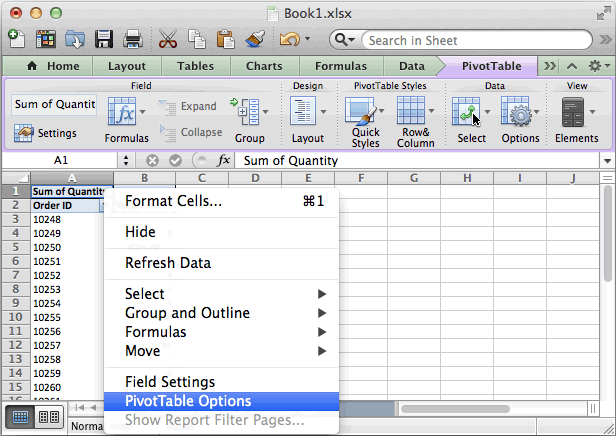
Task: Cut selection with scissors icon
Action: 168,39
